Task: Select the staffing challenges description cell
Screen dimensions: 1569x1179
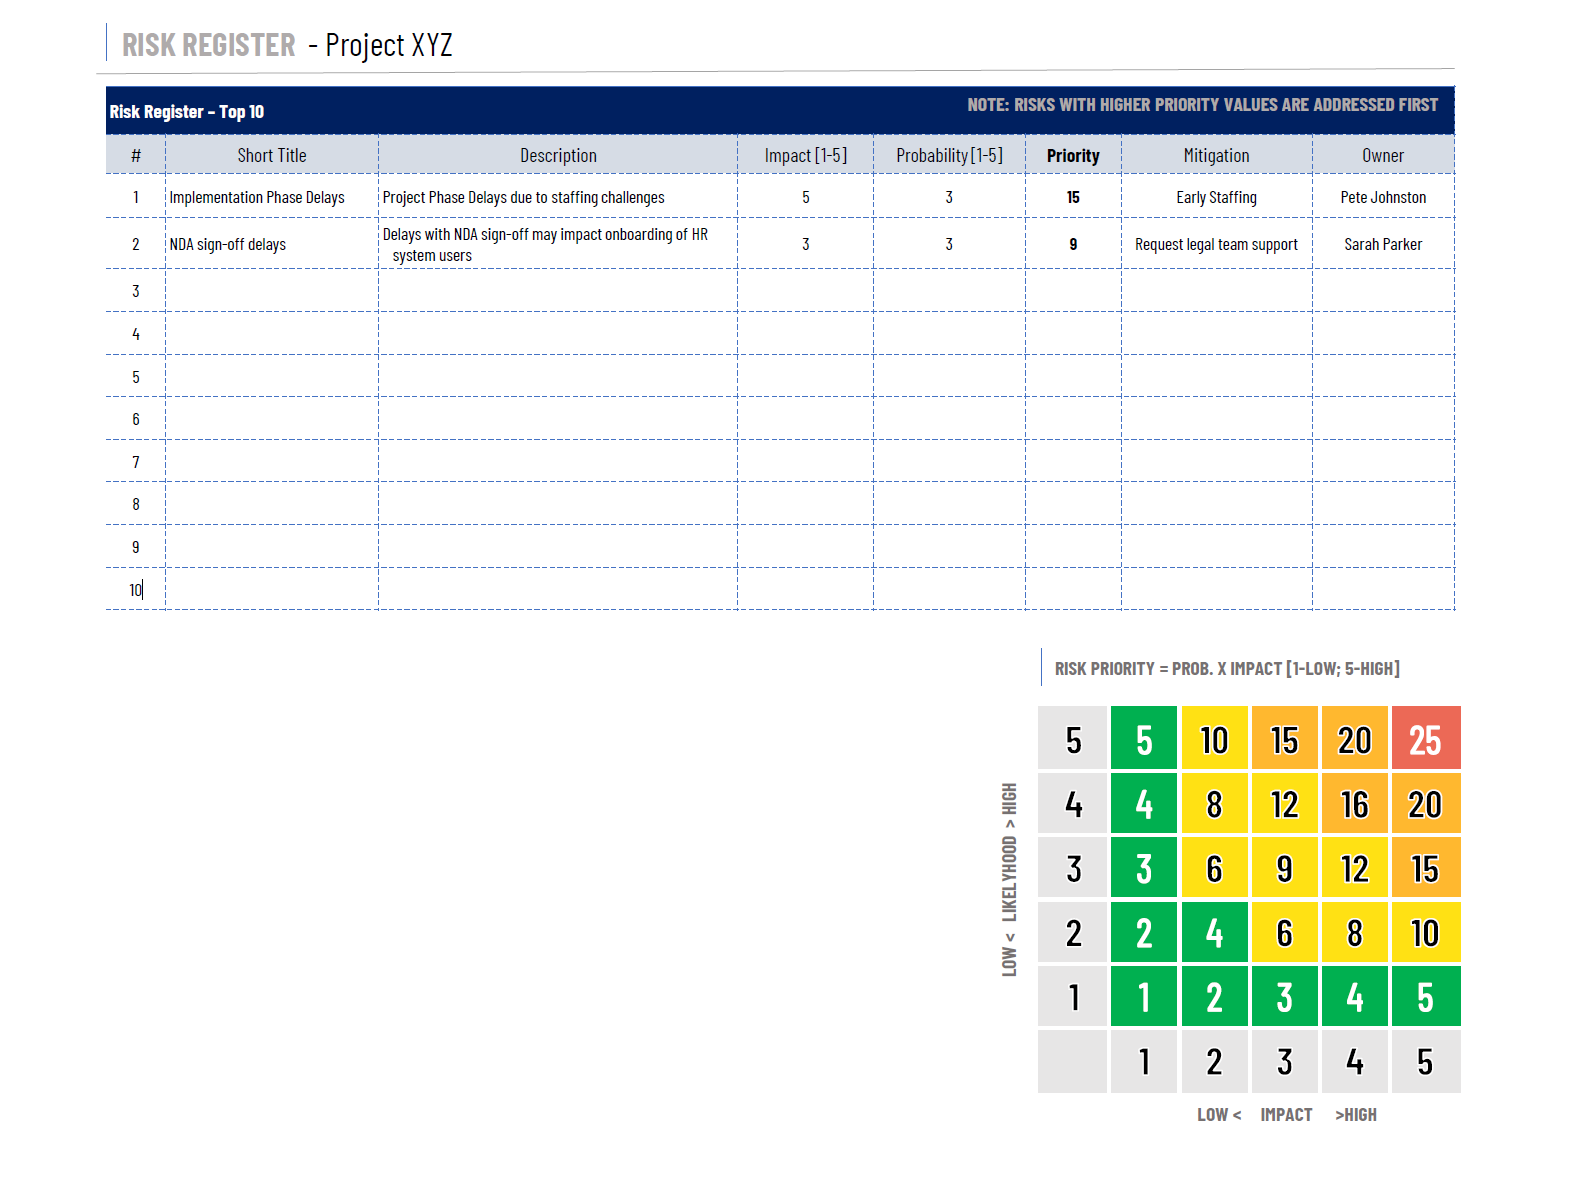Action: point(523,197)
